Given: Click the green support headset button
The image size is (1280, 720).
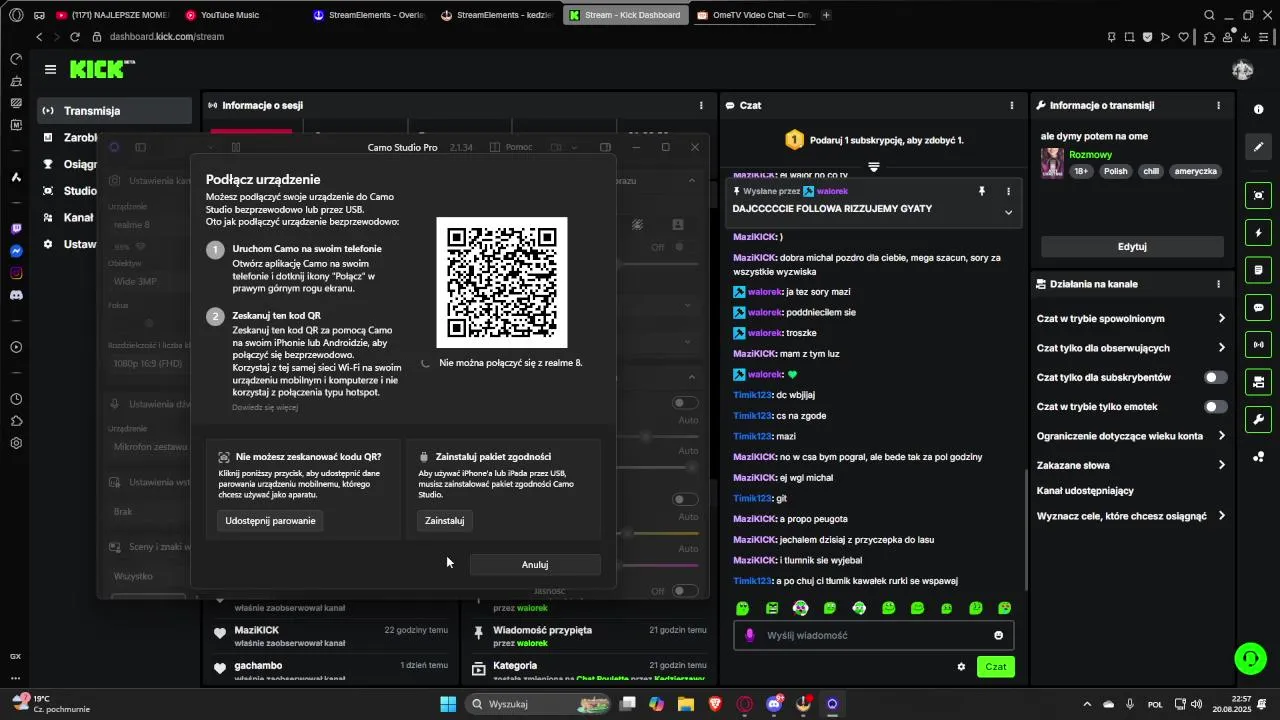Looking at the screenshot, I should click(1250, 658).
